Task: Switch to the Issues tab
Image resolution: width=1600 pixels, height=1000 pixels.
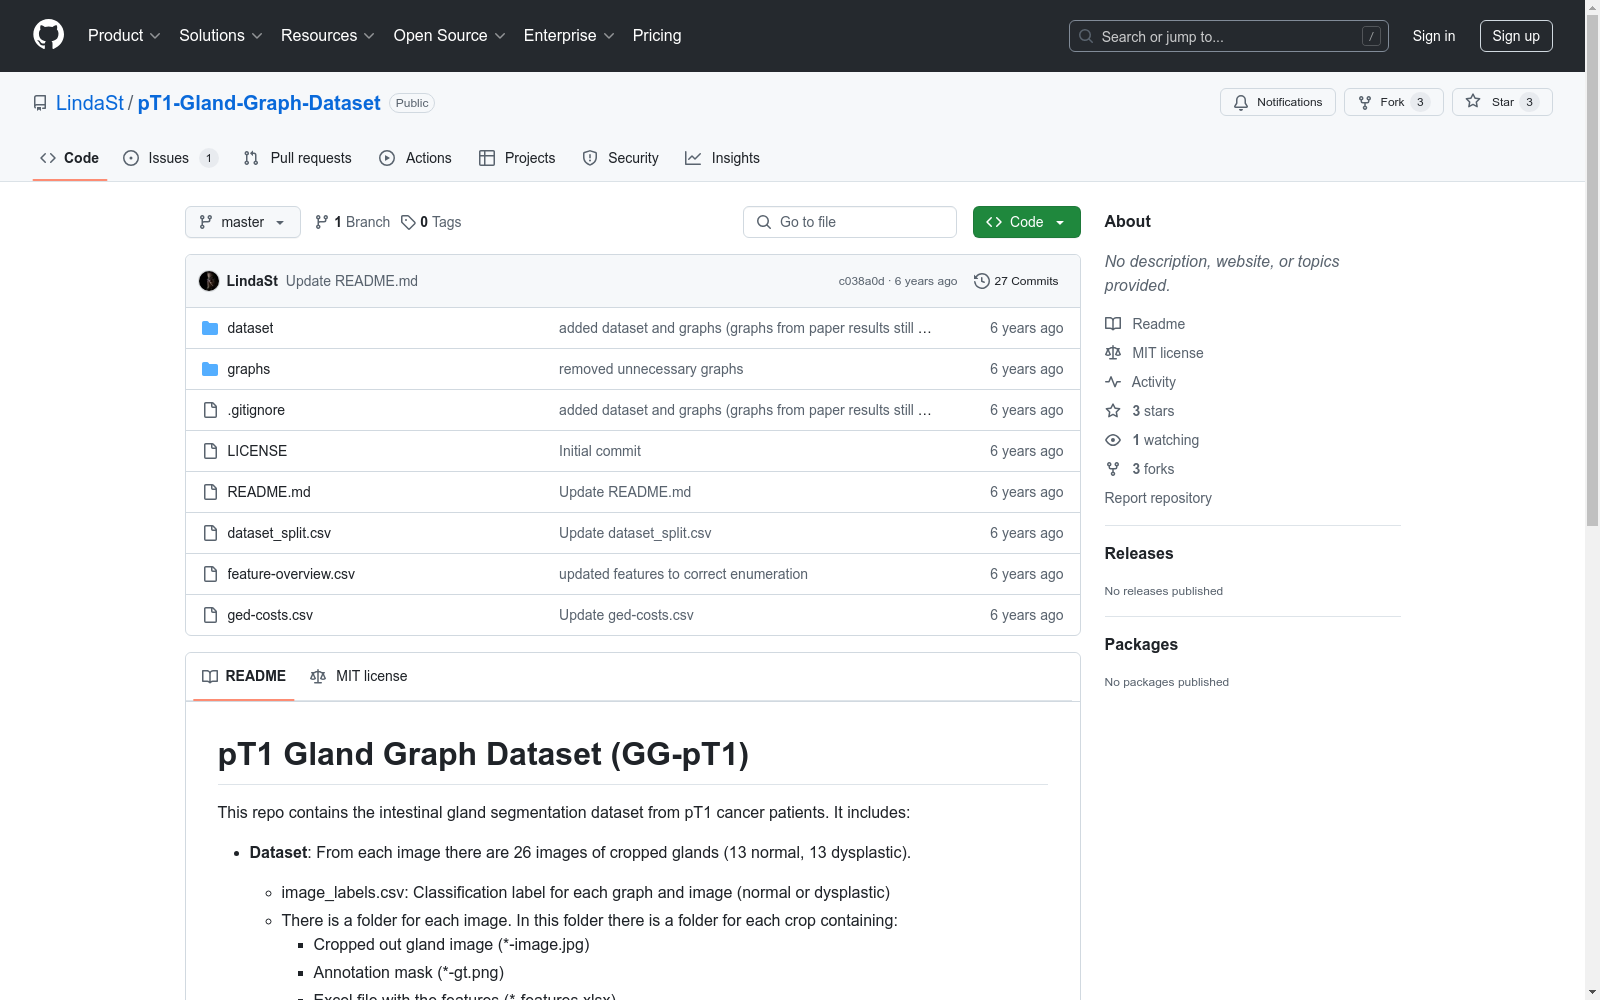Action: click(170, 158)
